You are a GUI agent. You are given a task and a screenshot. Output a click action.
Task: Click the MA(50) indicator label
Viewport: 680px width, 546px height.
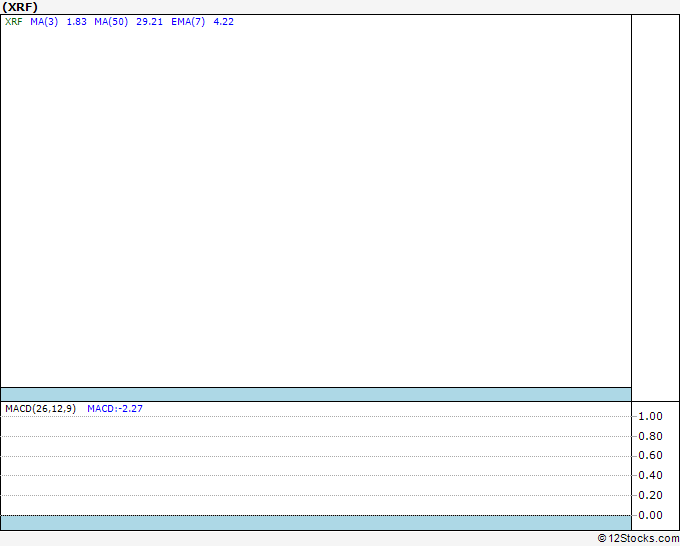click(111, 22)
